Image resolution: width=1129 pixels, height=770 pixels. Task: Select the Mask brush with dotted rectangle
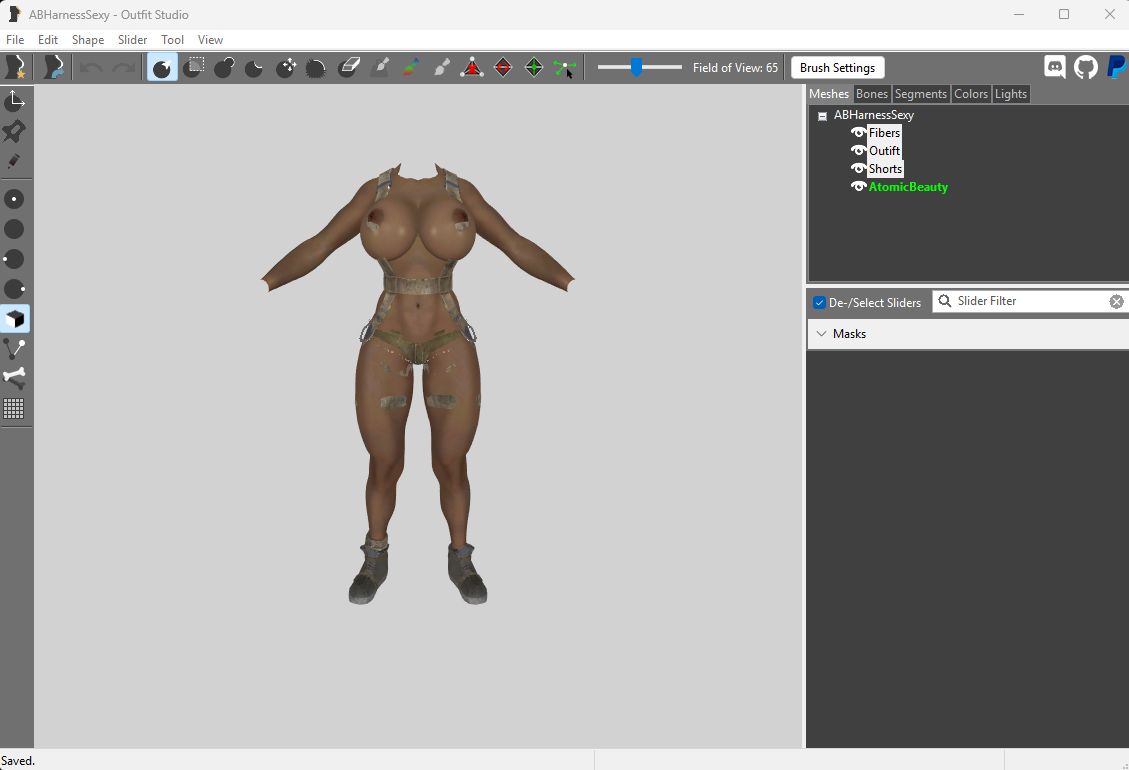(194, 68)
